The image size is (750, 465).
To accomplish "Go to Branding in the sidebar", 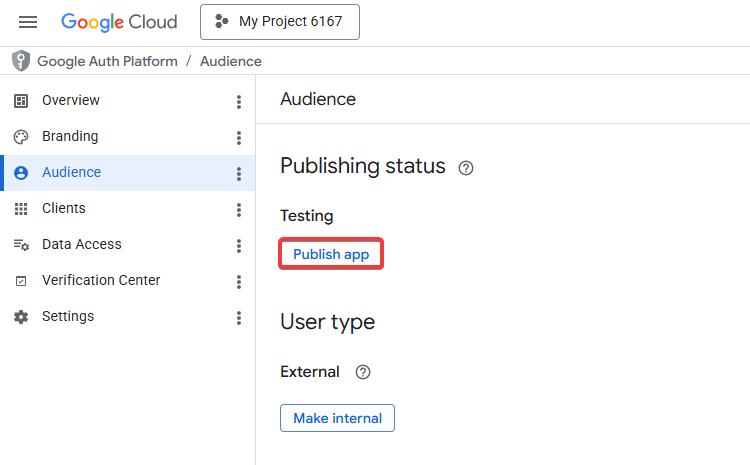I will point(70,136).
